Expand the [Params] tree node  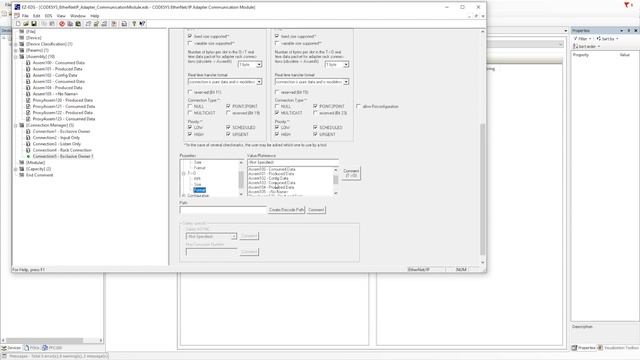pos(16,50)
